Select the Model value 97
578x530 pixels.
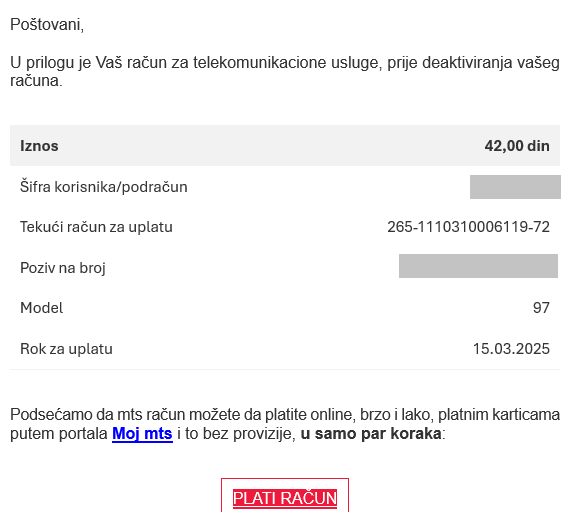[x=541, y=308]
